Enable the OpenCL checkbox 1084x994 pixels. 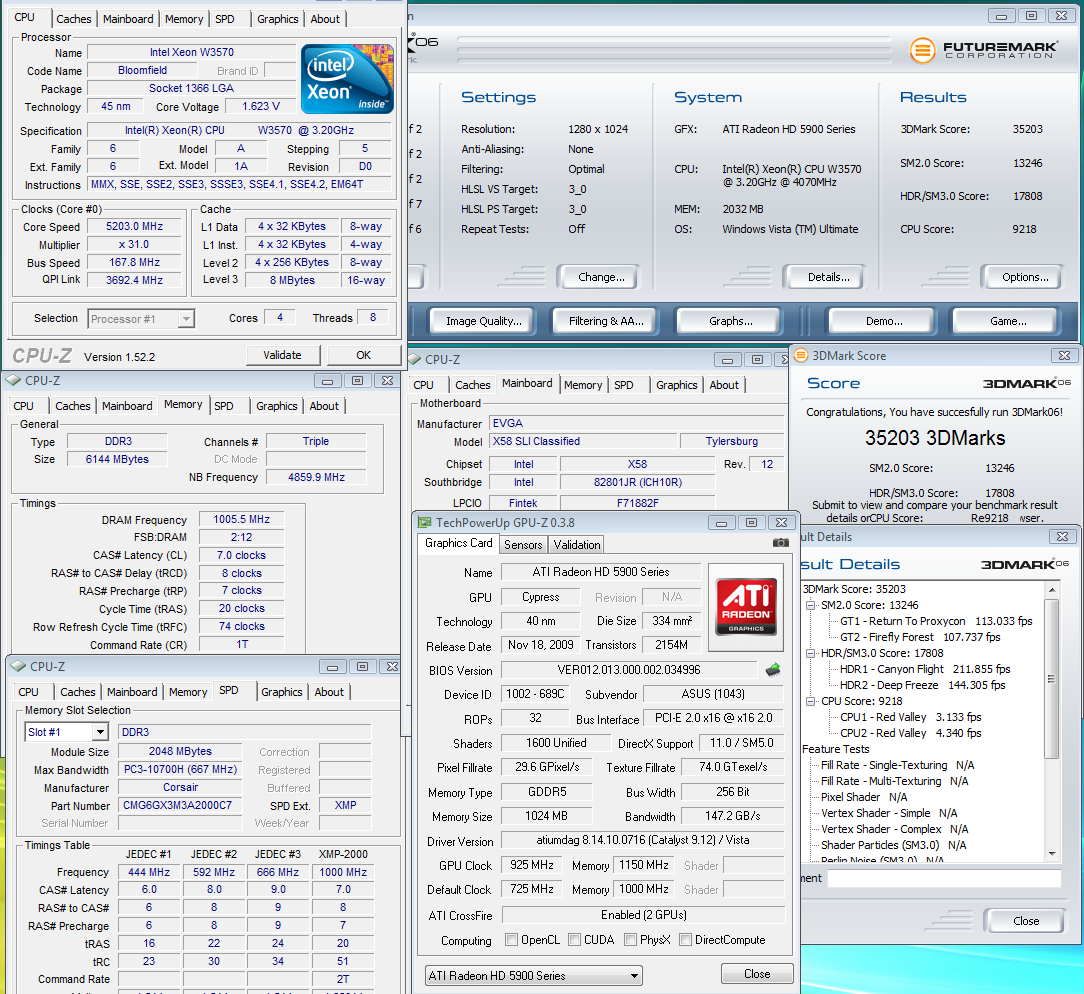[x=512, y=940]
